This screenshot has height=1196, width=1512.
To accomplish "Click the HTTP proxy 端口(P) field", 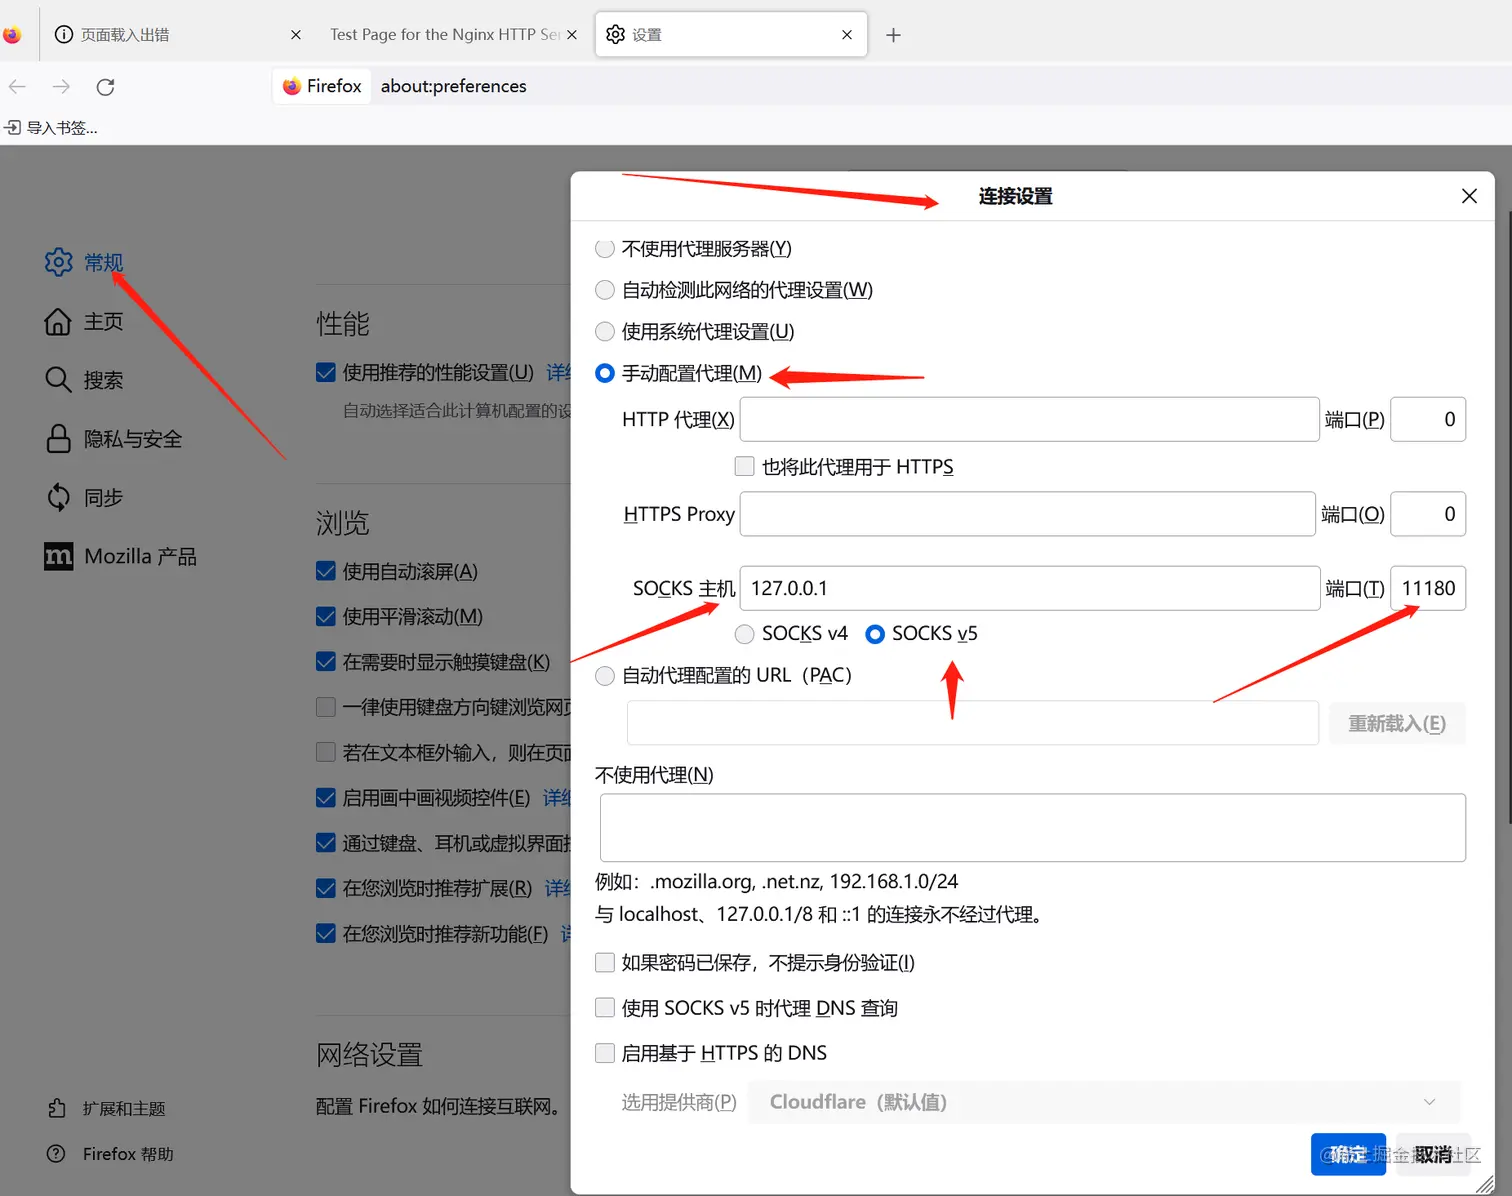I will click(1428, 419).
